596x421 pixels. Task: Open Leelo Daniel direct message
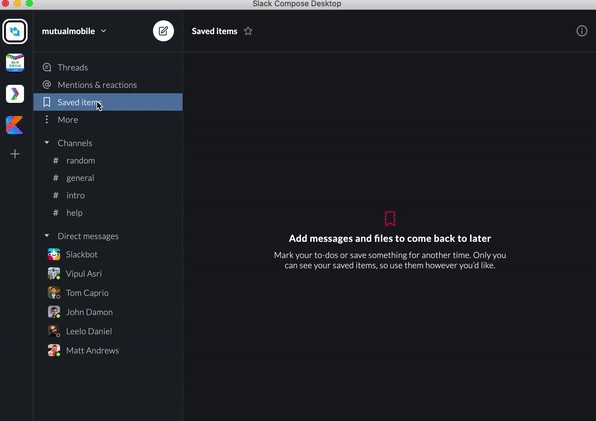click(x=108, y=331)
